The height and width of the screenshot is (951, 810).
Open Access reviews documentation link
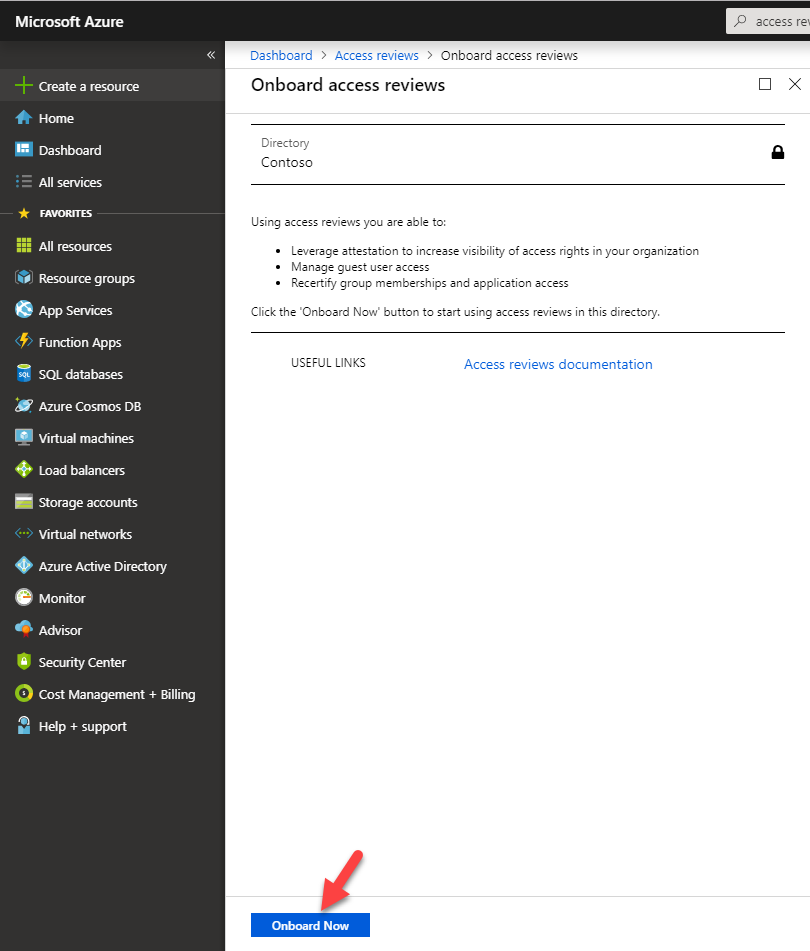[558, 364]
